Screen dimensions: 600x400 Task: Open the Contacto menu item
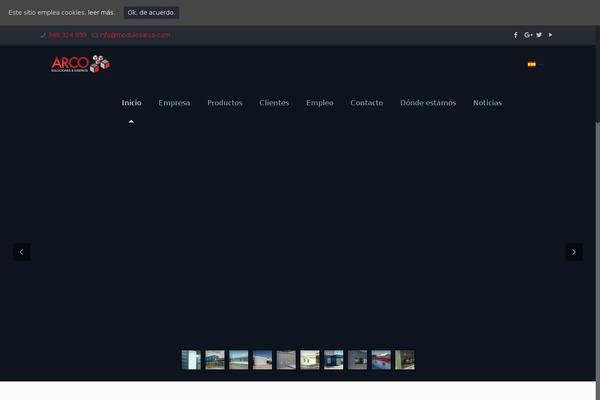pyautogui.click(x=367, y=103)
